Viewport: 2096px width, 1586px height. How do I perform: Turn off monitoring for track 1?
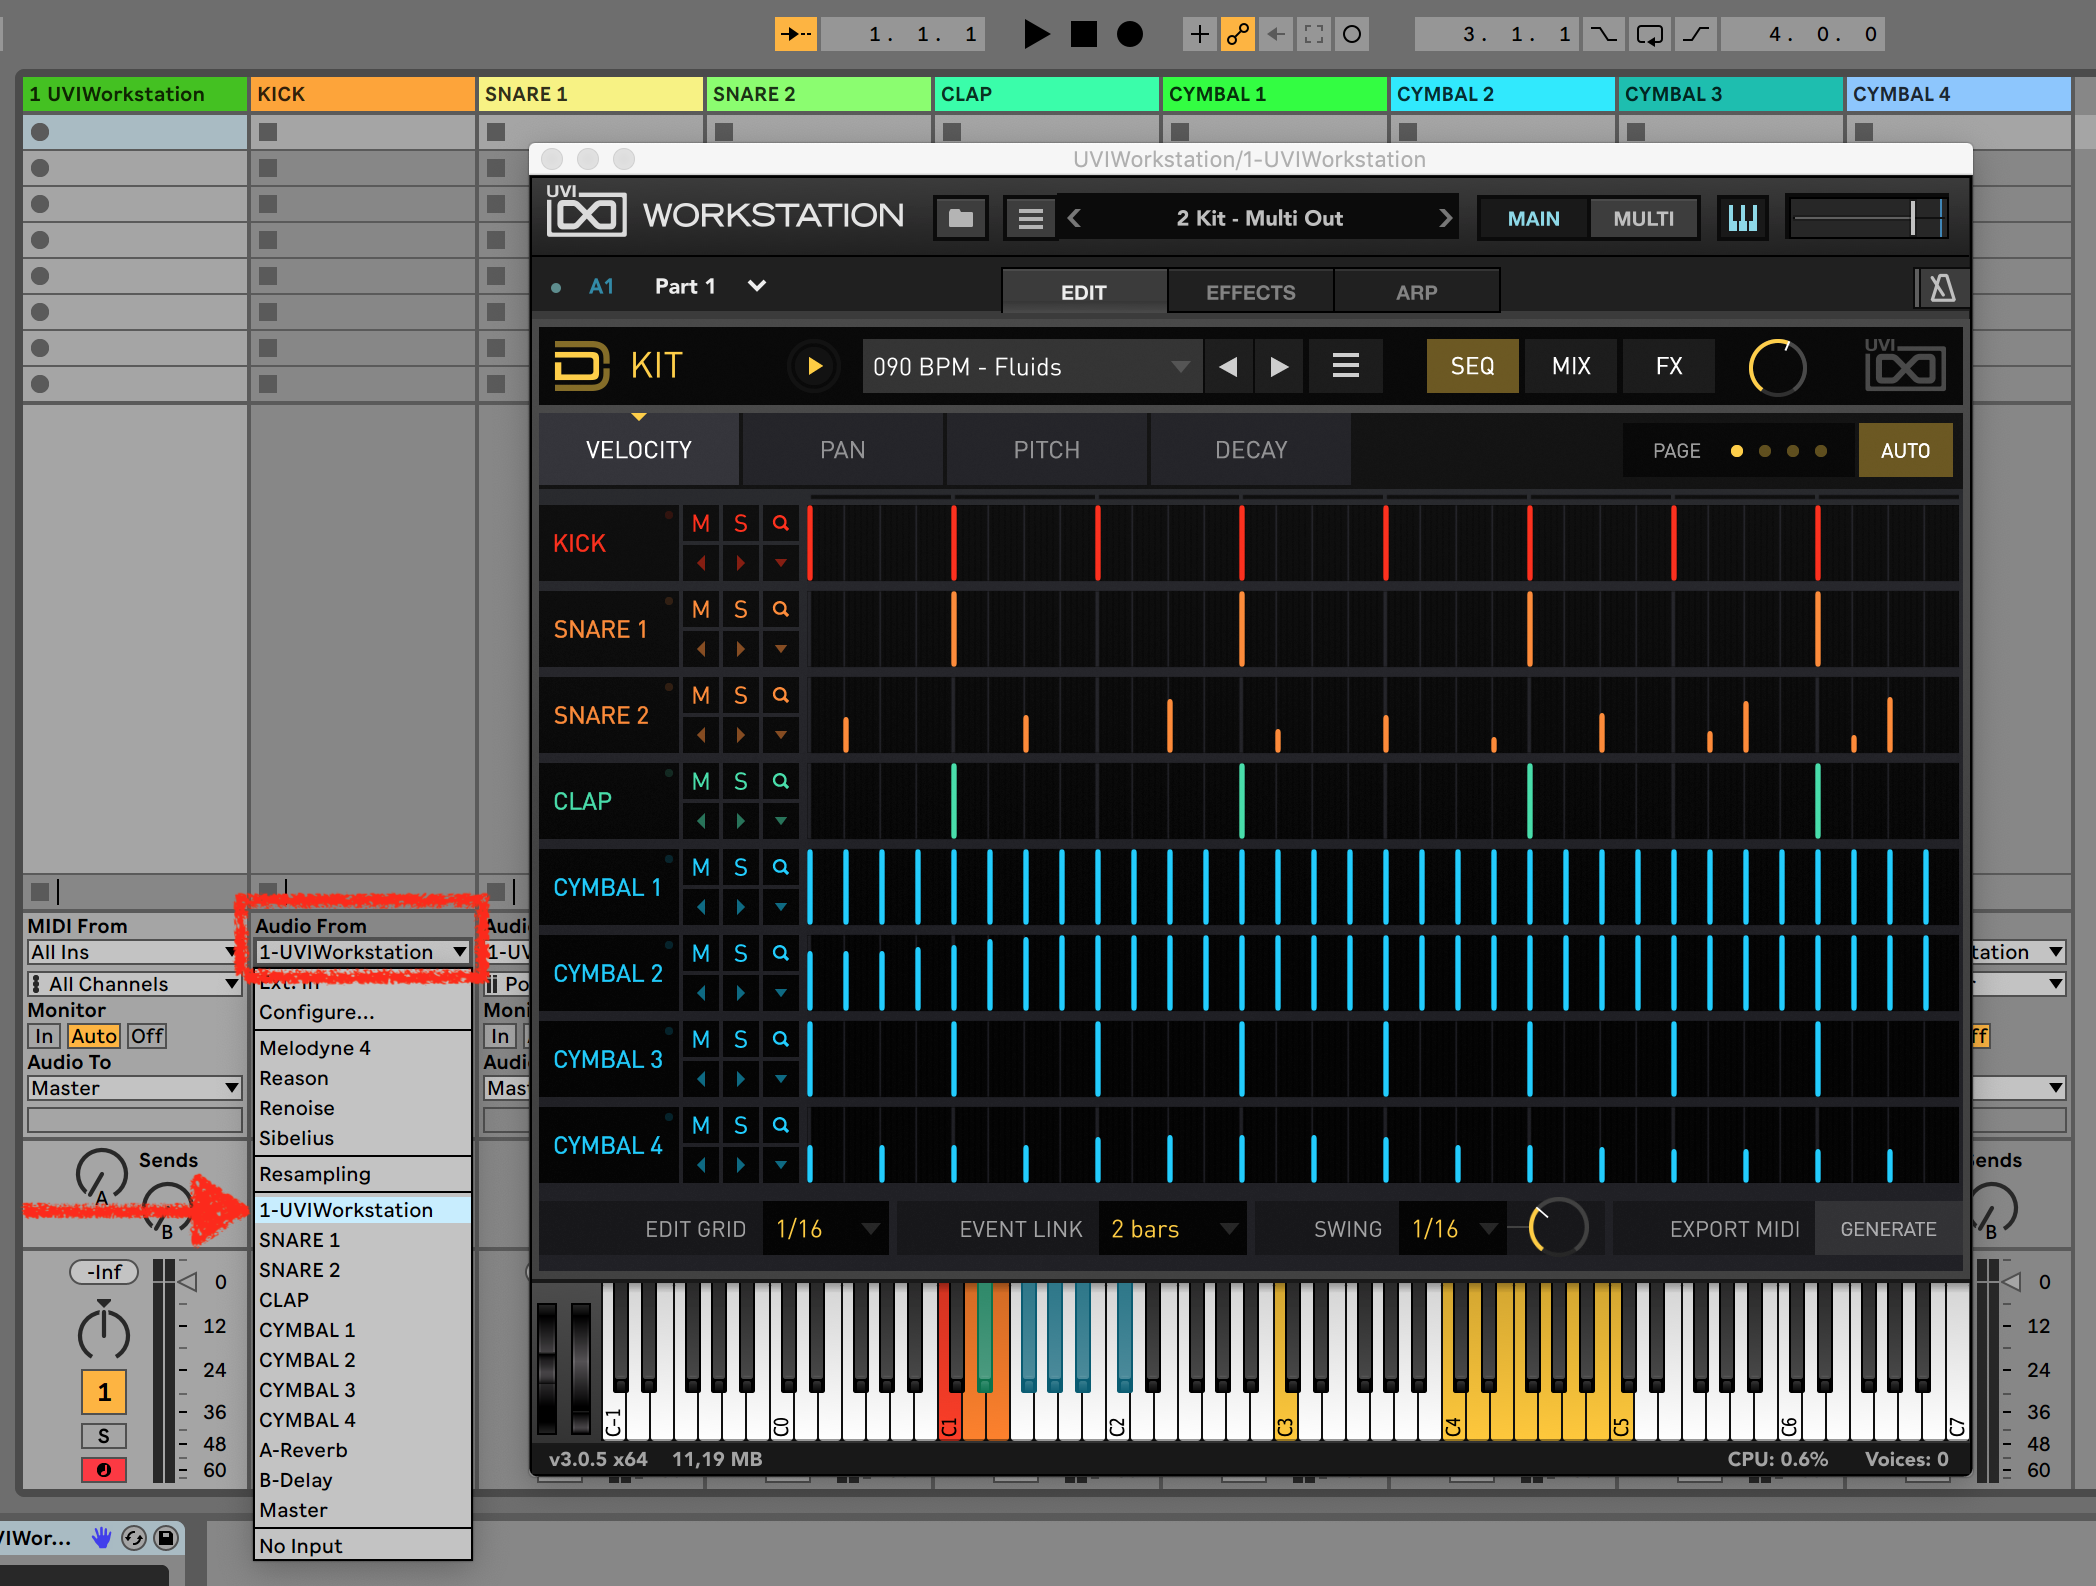pos(147,1036)
